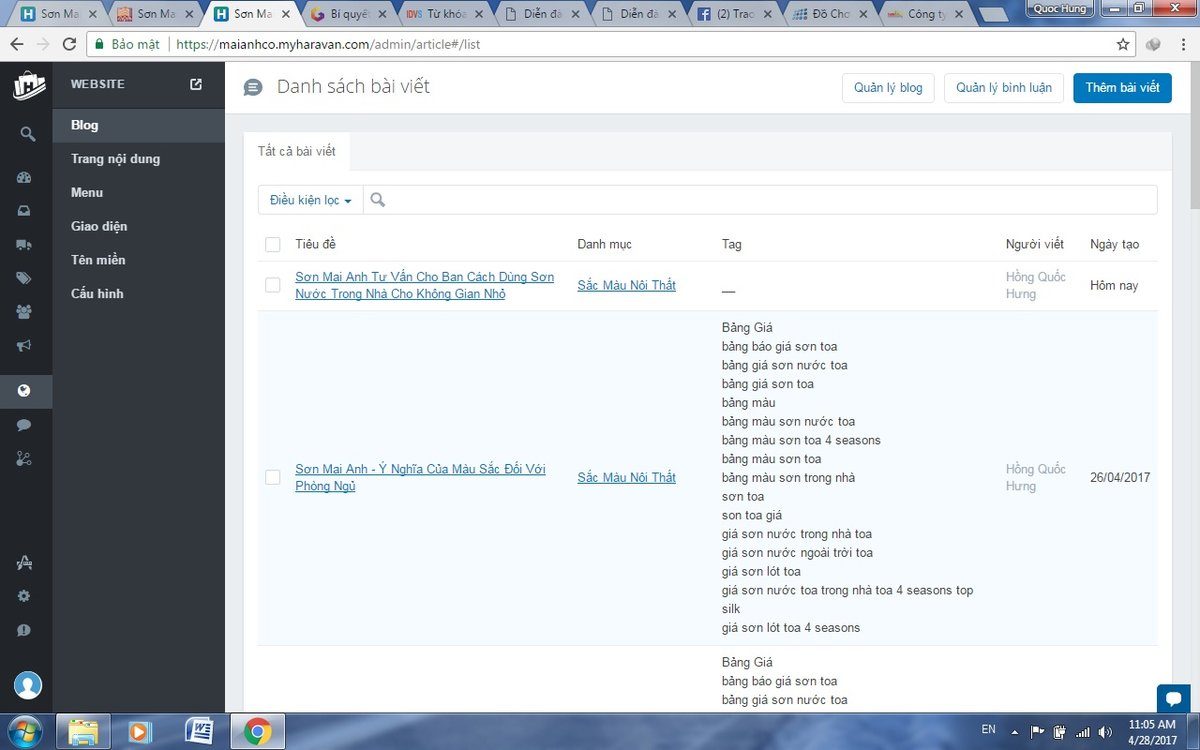Open Sắc Màu Nội Thất category in Hôm nay row
This screenshot has width=1200, height=750.
tap(627, 285)
